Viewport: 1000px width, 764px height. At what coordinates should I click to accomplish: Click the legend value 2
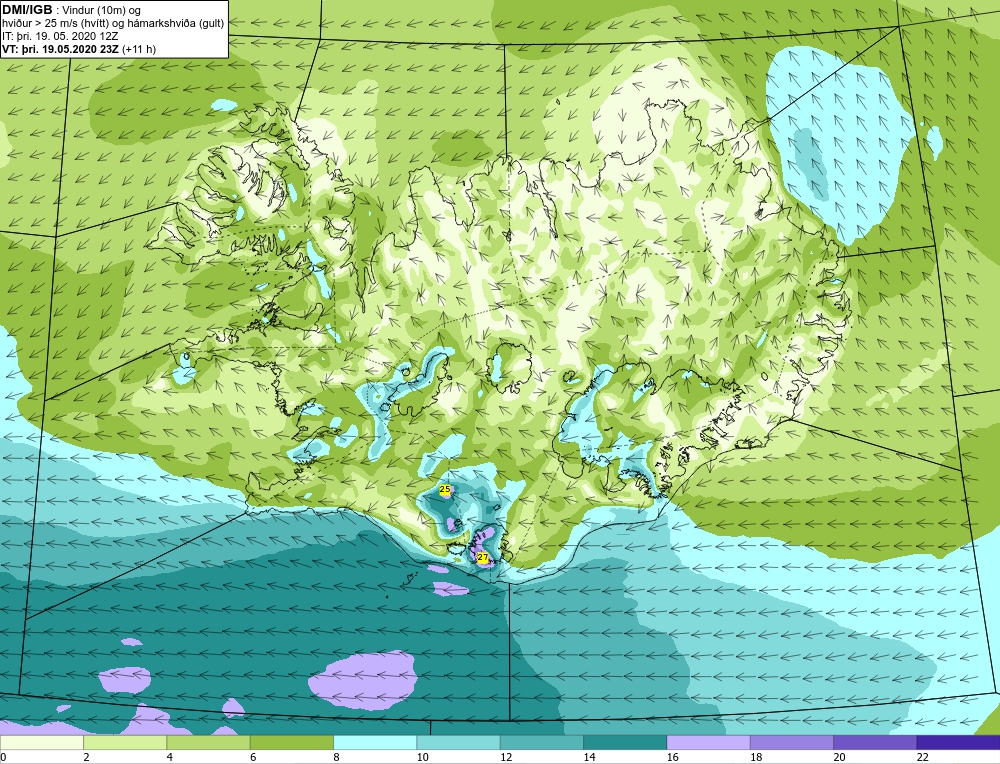tap(86, 757)
